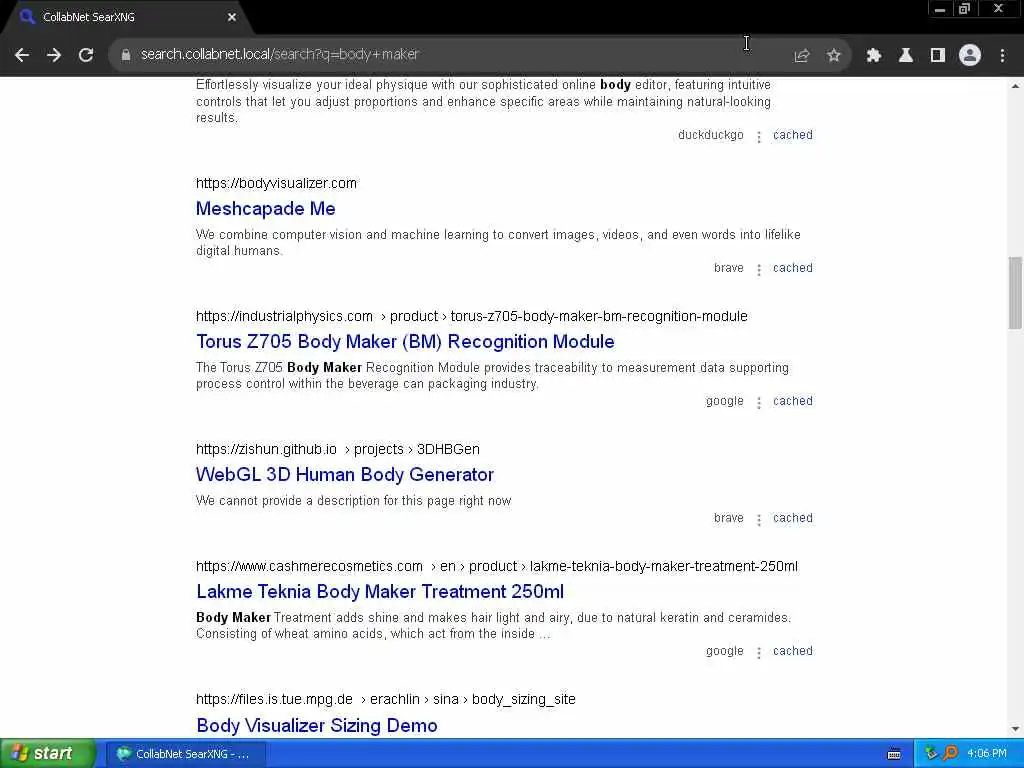Open the extensions puzzle menu
The height and width of the screenshot is (768, 1024).
pyautogui.click(x=874, y=56)
